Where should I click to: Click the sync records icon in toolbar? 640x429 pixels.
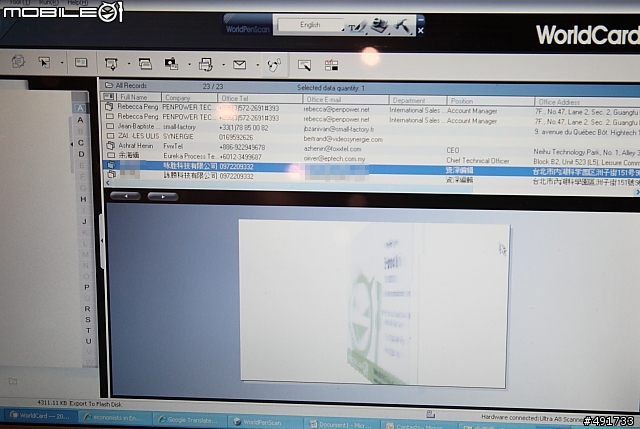coord(18,62)
